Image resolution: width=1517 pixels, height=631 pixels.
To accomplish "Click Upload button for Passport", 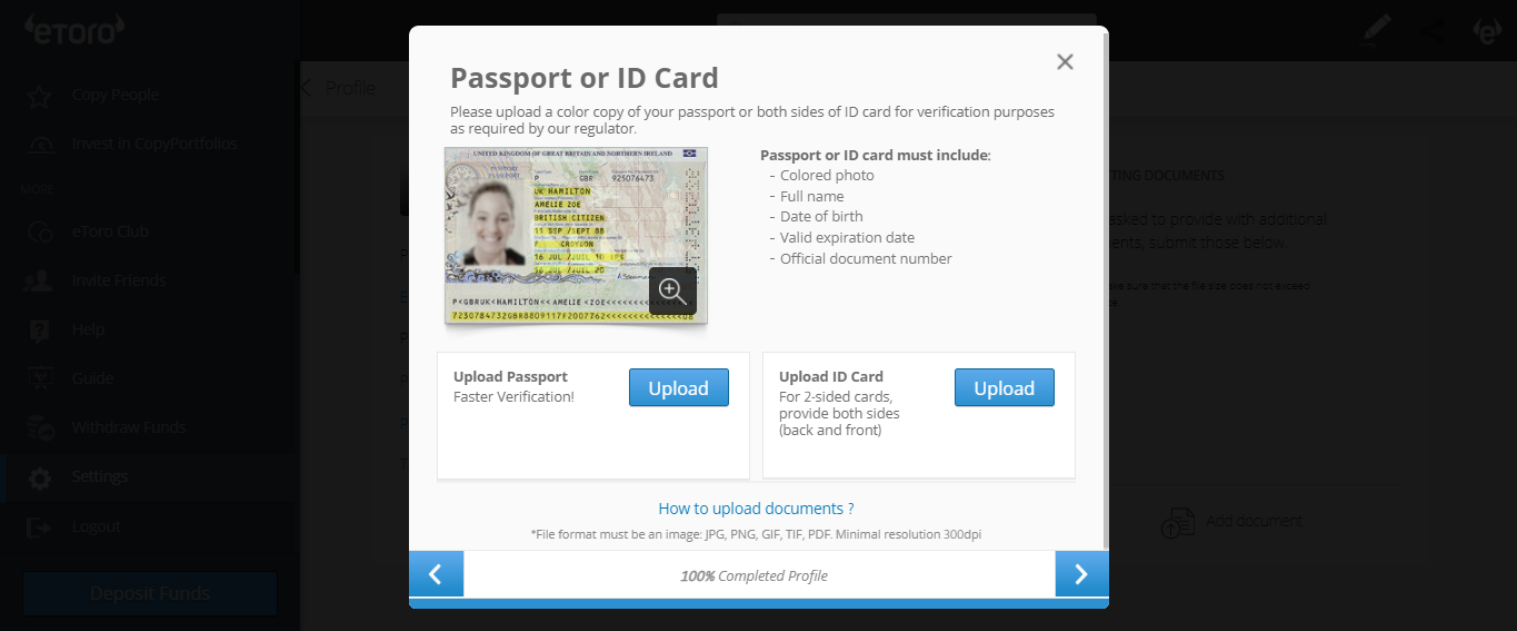I will click(678, 388).
